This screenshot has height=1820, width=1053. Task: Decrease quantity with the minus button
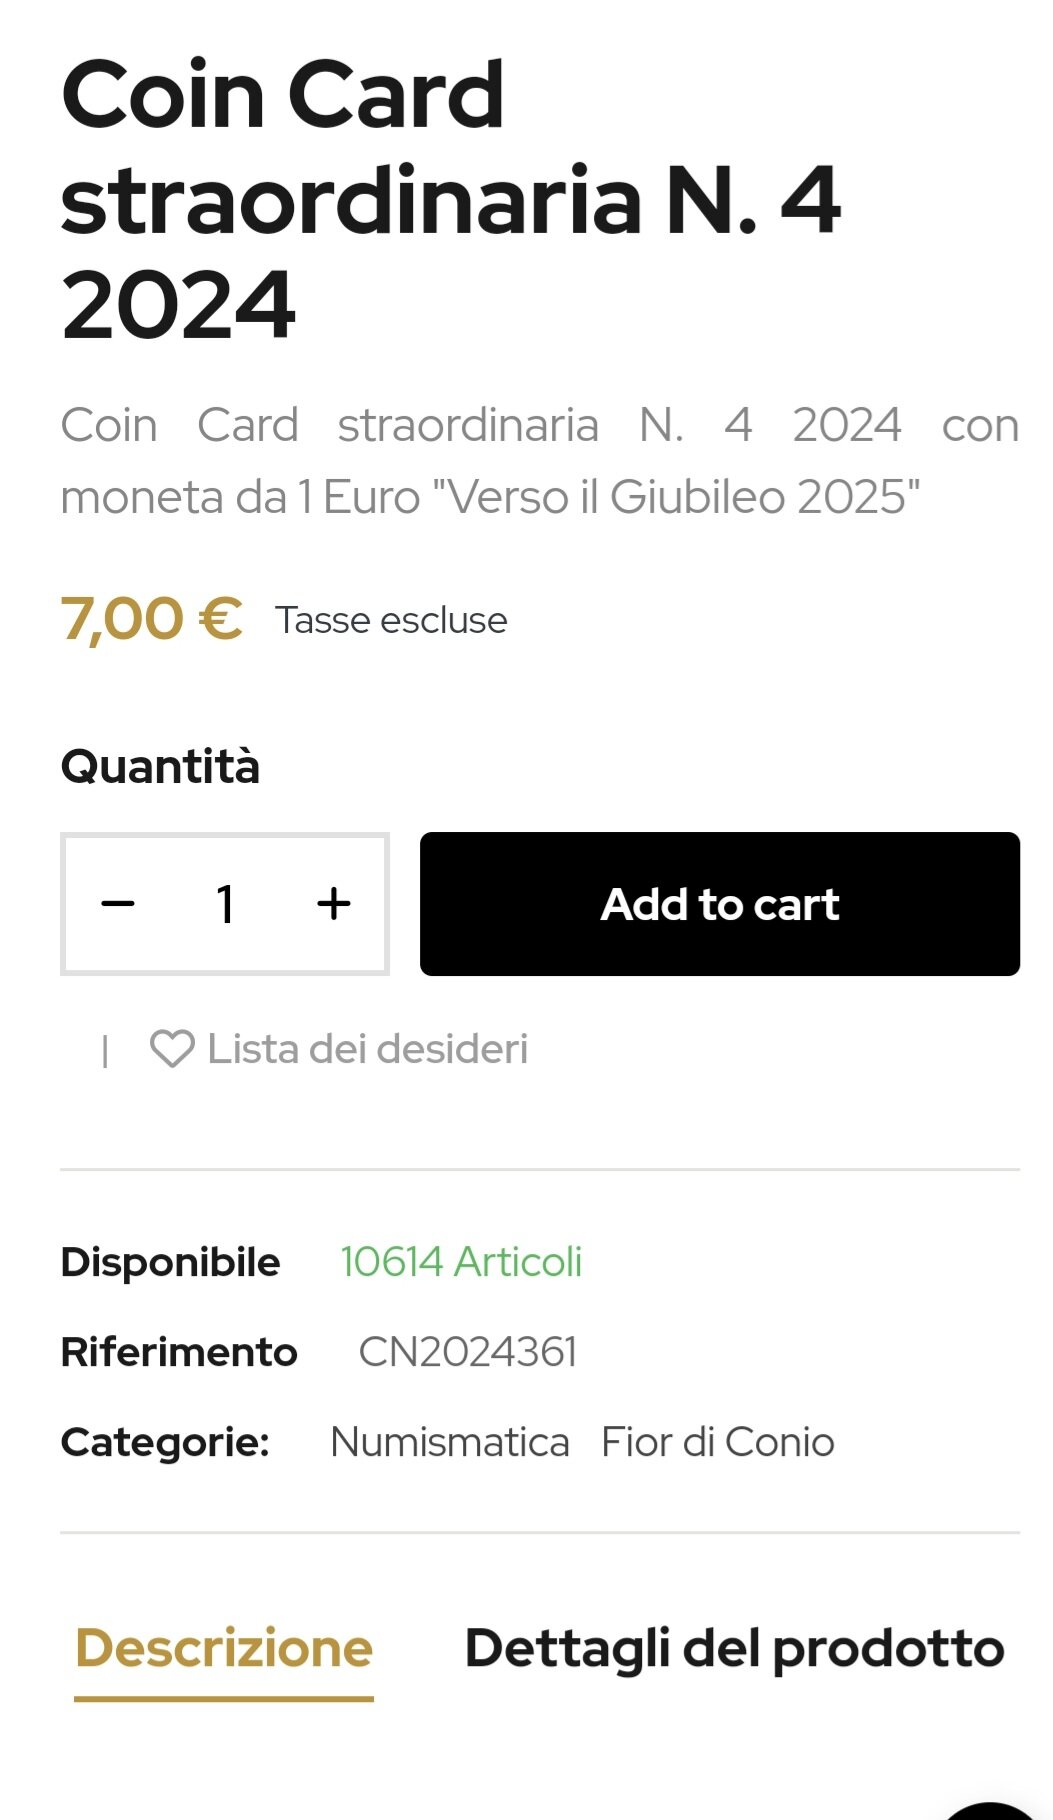(118, 904)
